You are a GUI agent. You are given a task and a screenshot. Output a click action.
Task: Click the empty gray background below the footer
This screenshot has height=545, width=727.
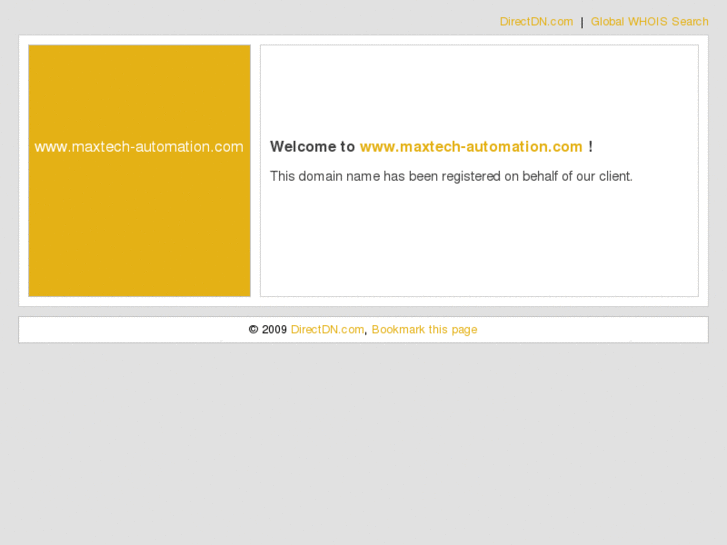(x=364, y=441)
